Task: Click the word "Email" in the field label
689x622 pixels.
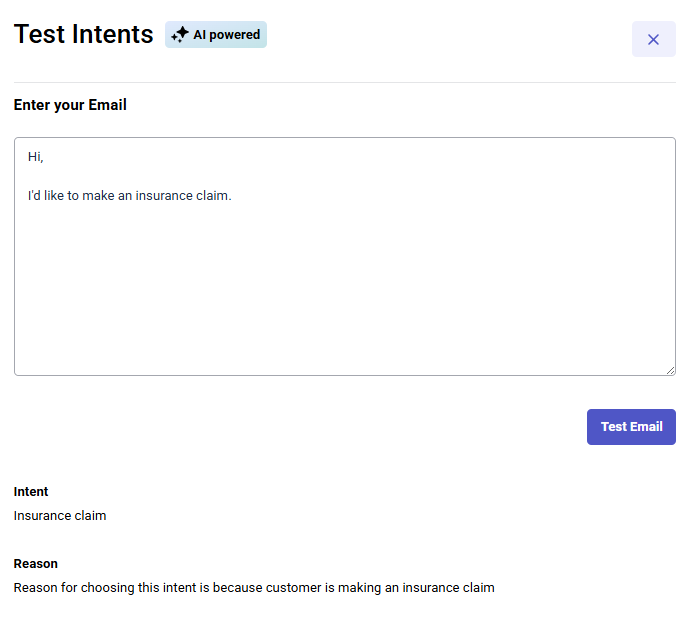Action: [x=107, y=105]
